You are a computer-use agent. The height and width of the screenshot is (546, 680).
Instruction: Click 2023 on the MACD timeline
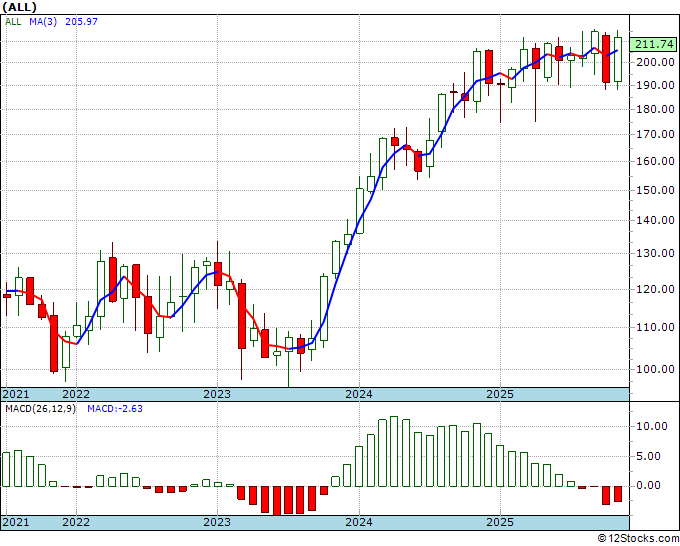(x=217, y=522)
